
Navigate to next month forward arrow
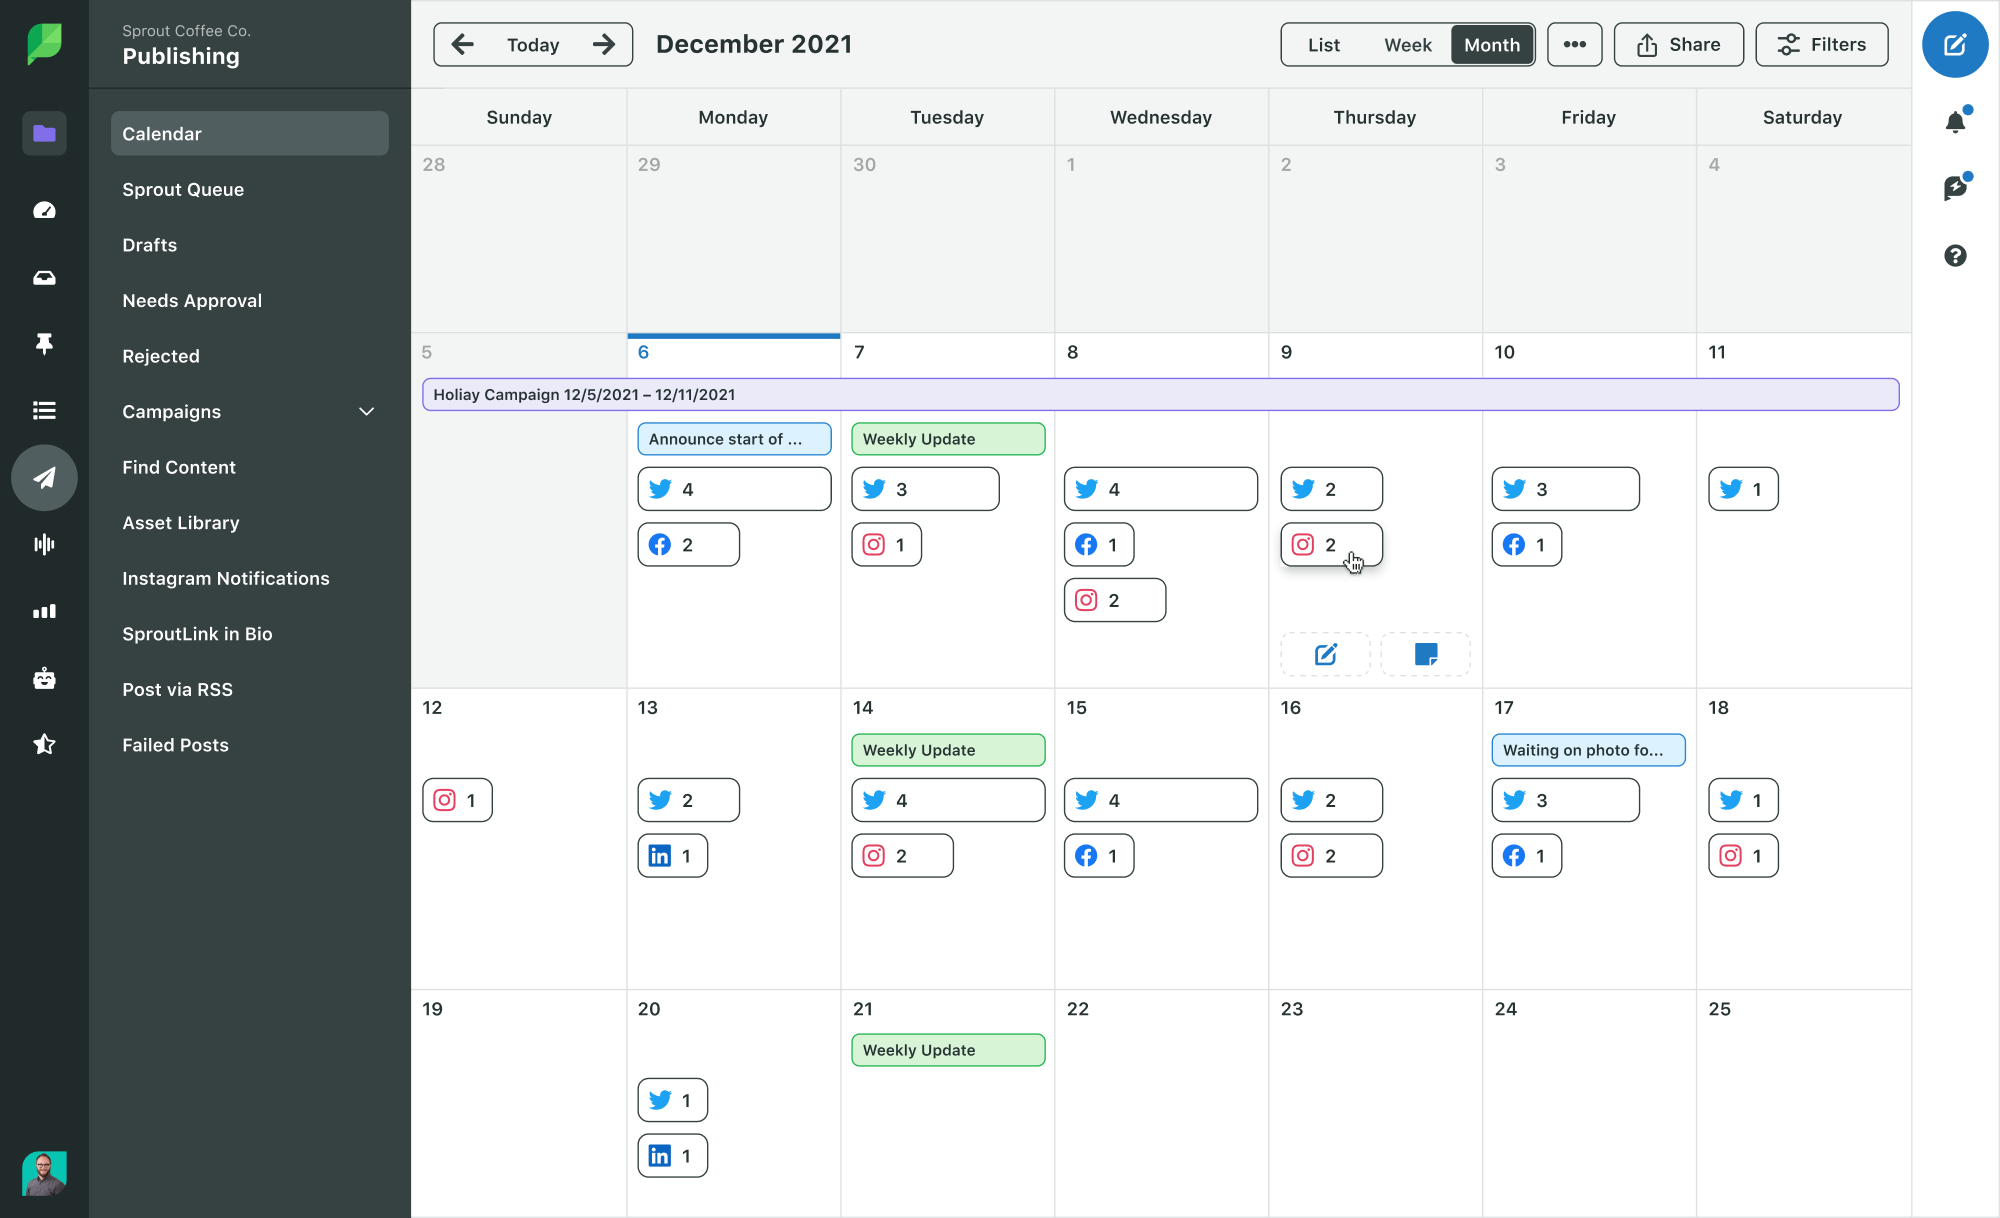(604, 44)
